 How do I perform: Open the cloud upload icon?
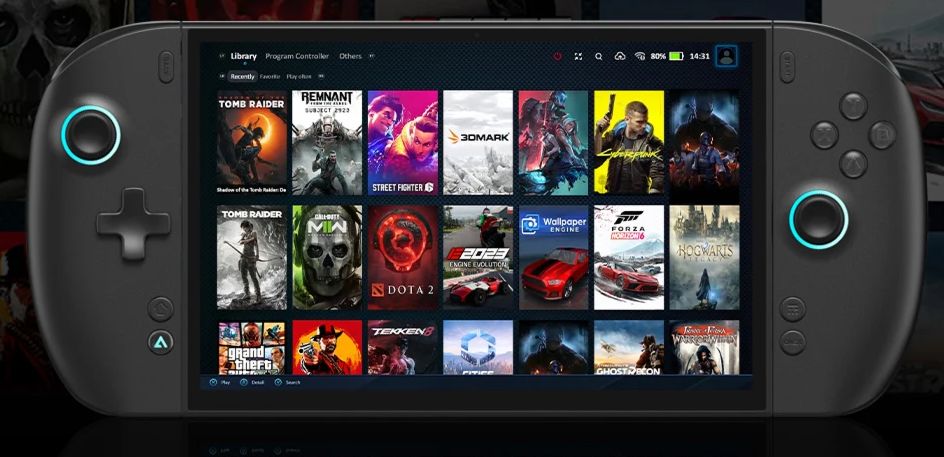pos(620,56)
